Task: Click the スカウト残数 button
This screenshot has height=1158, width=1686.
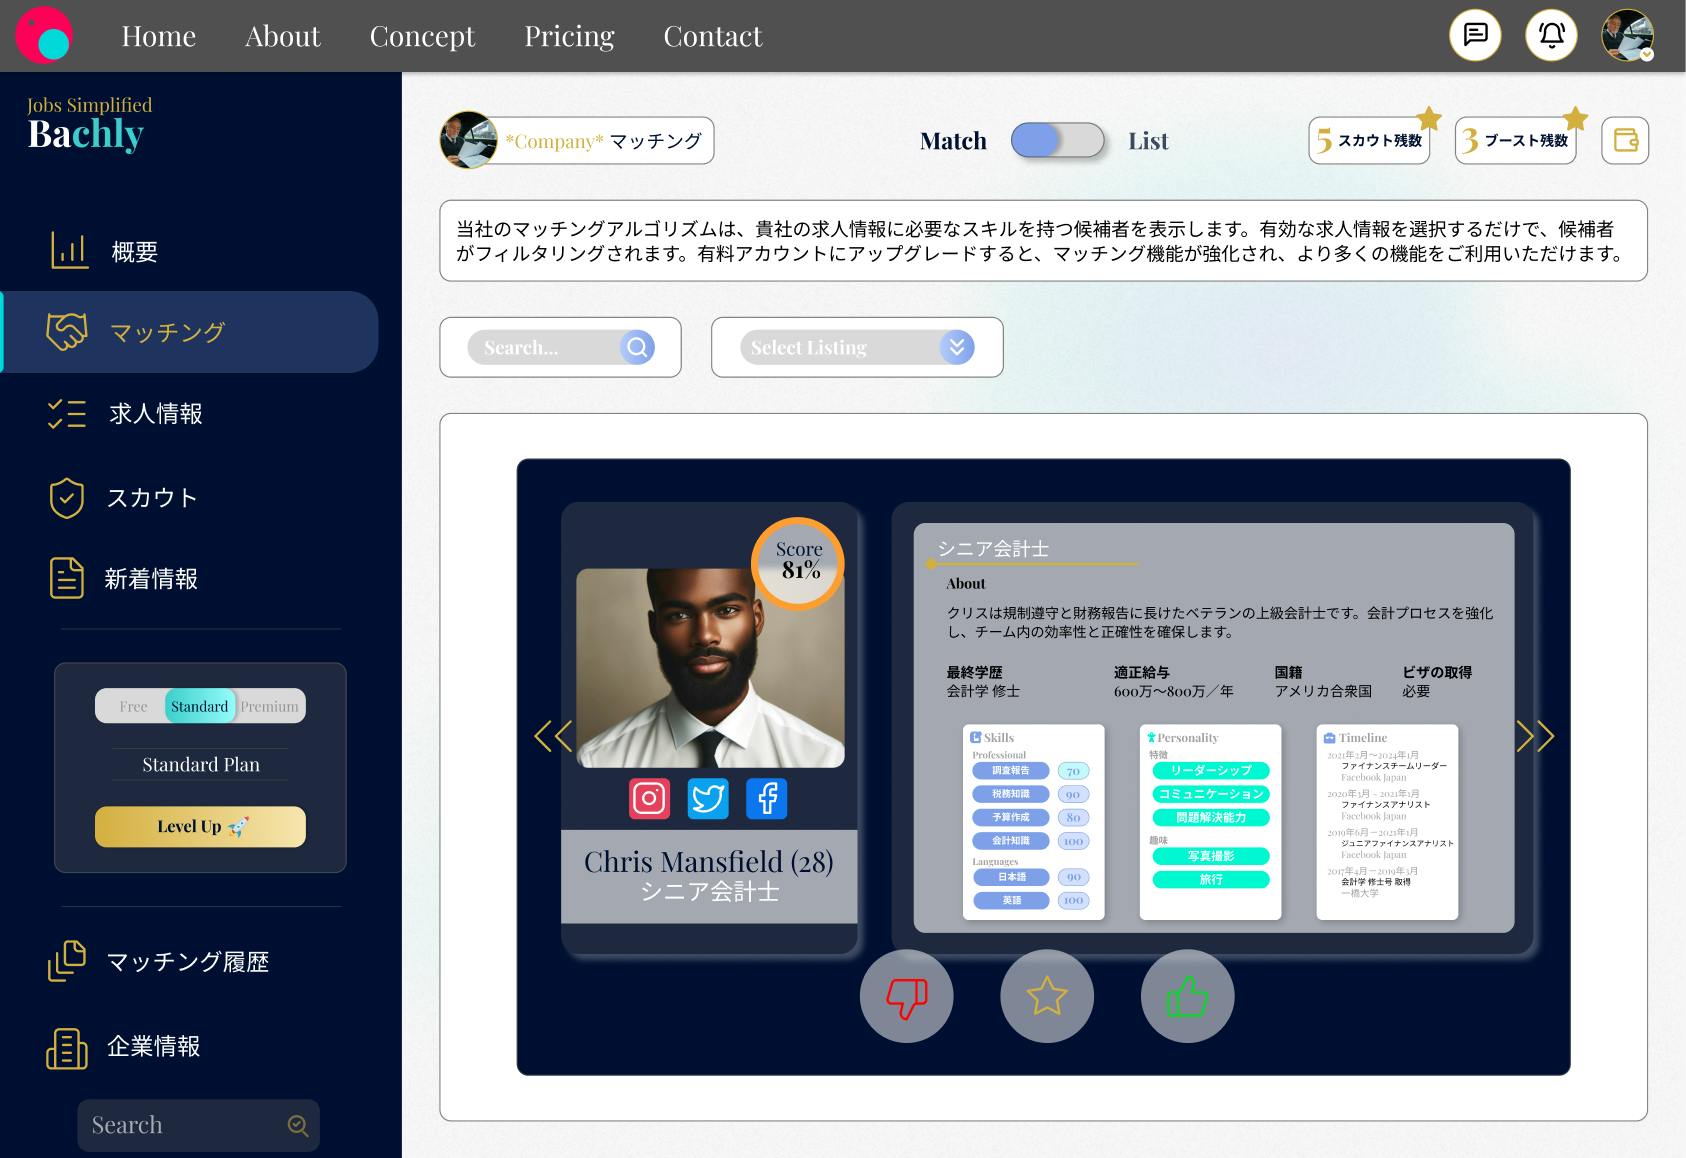Action: point(1369,141)
